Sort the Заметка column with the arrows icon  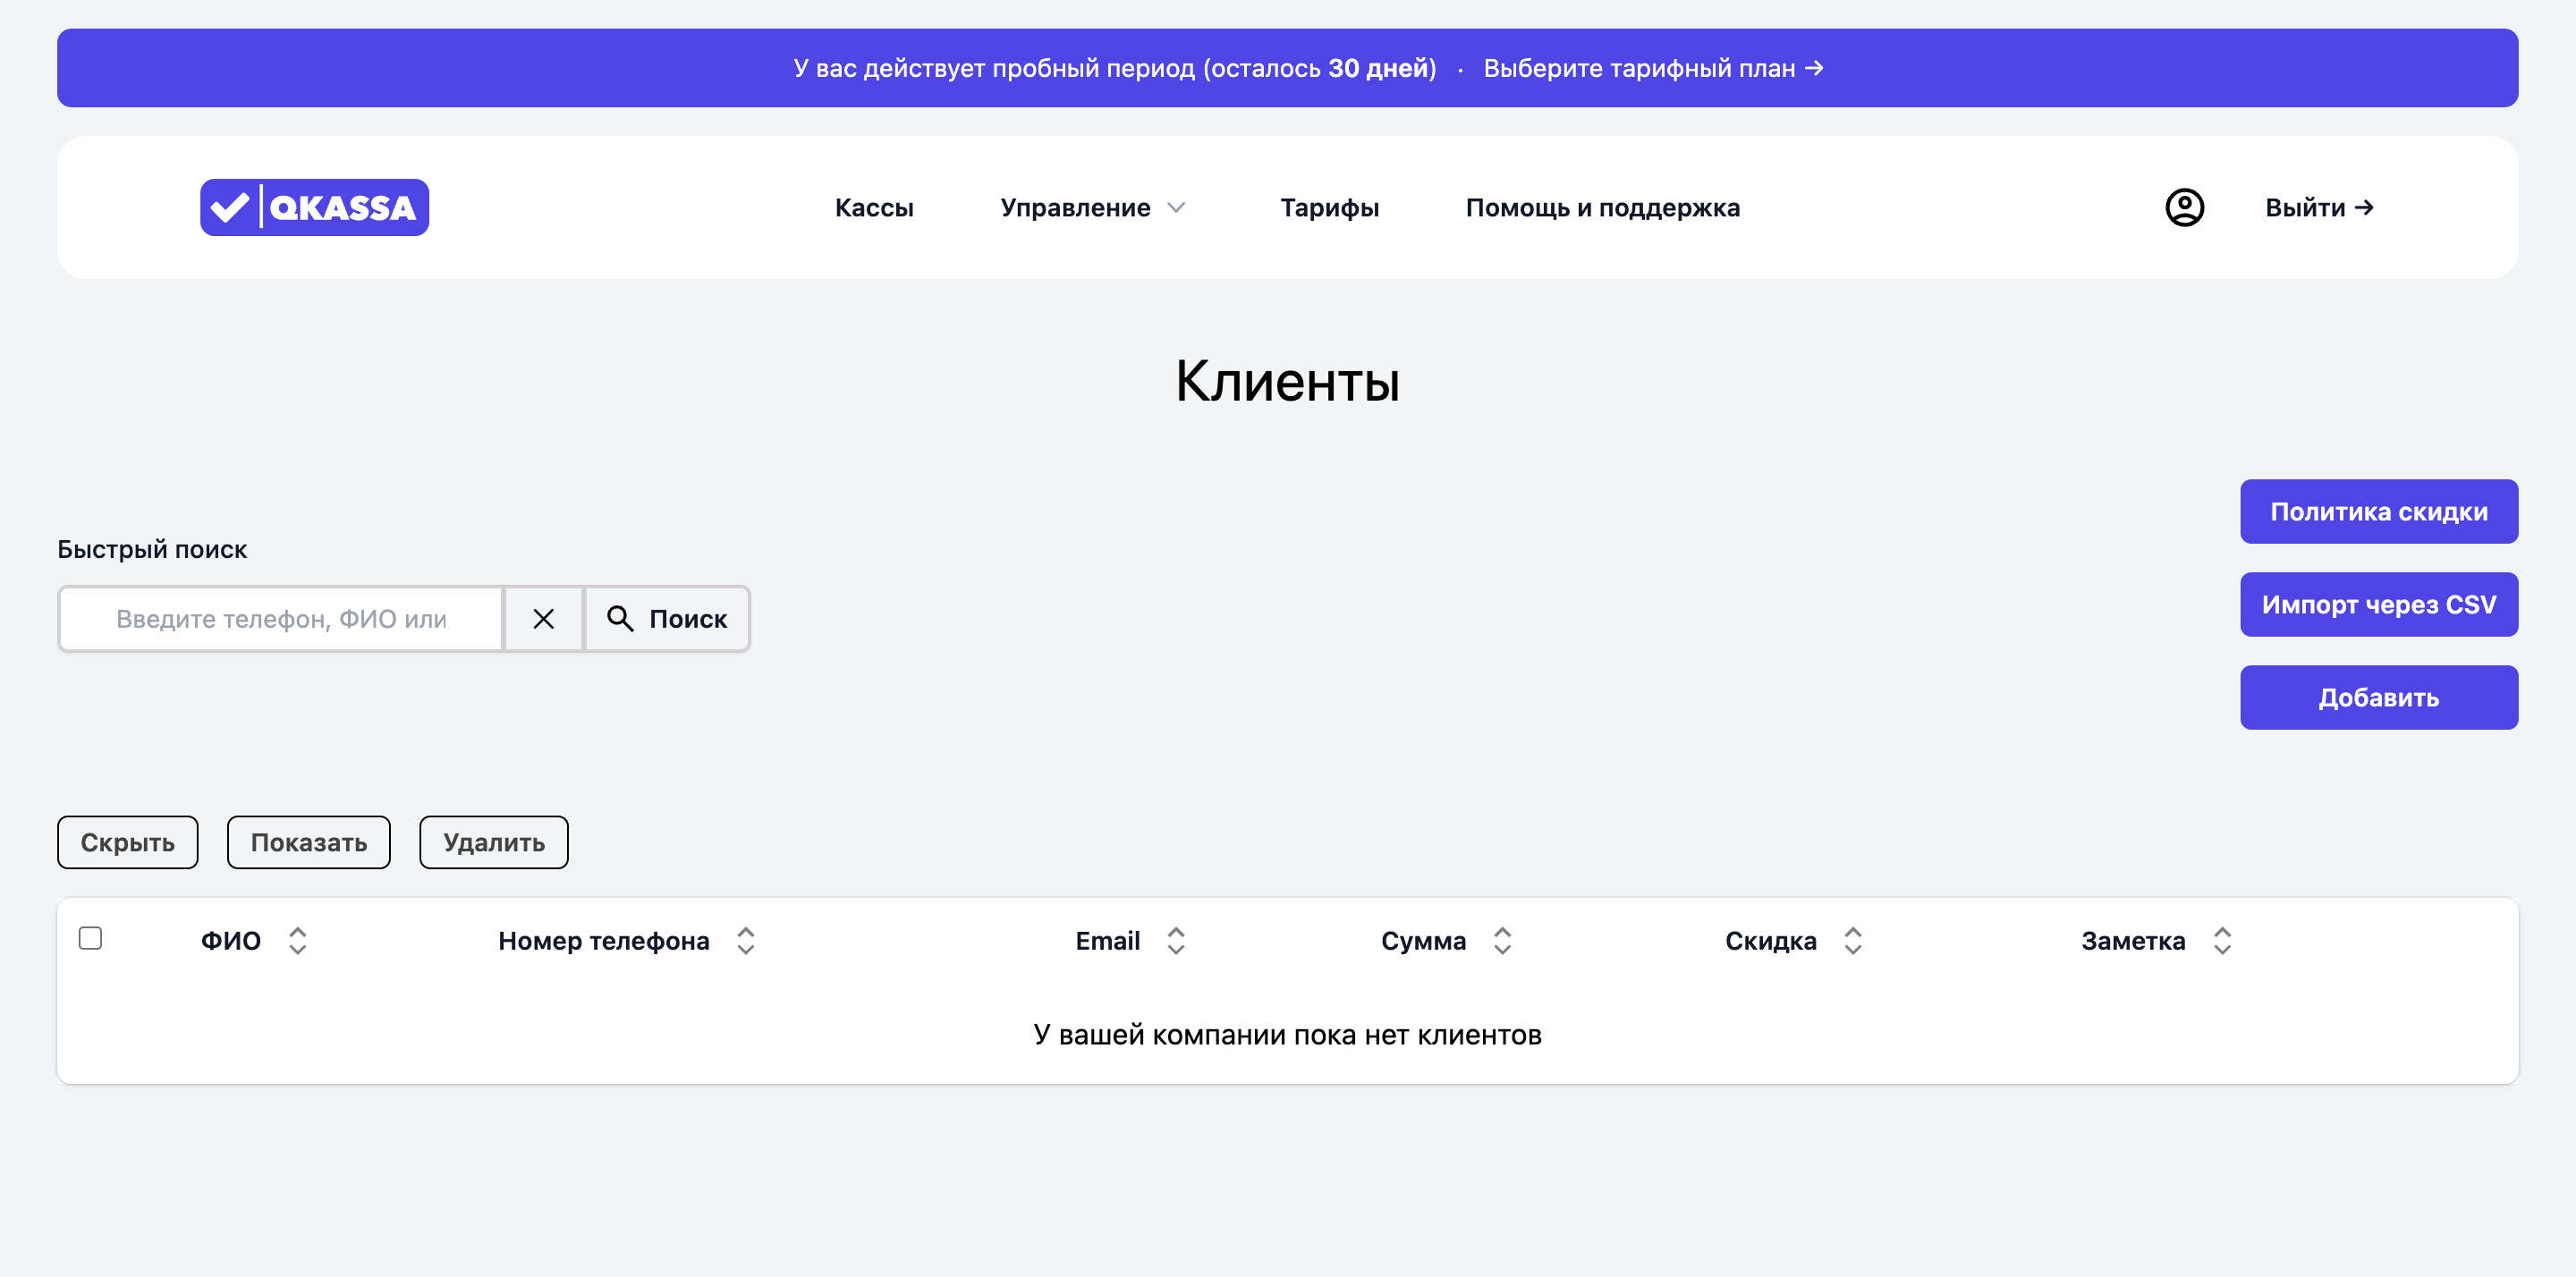pyautogui.click(x=2221, y=941)
